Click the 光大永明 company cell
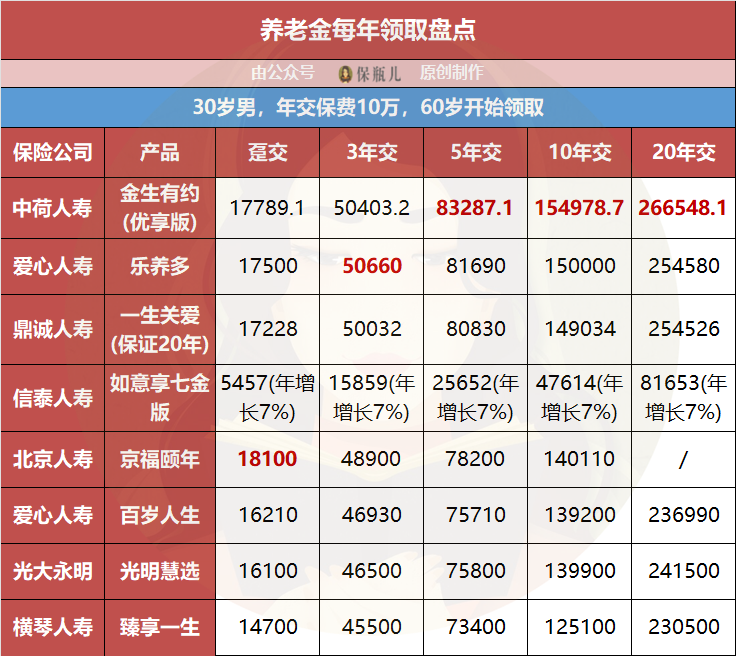736x656 pixels. point(53,571)
